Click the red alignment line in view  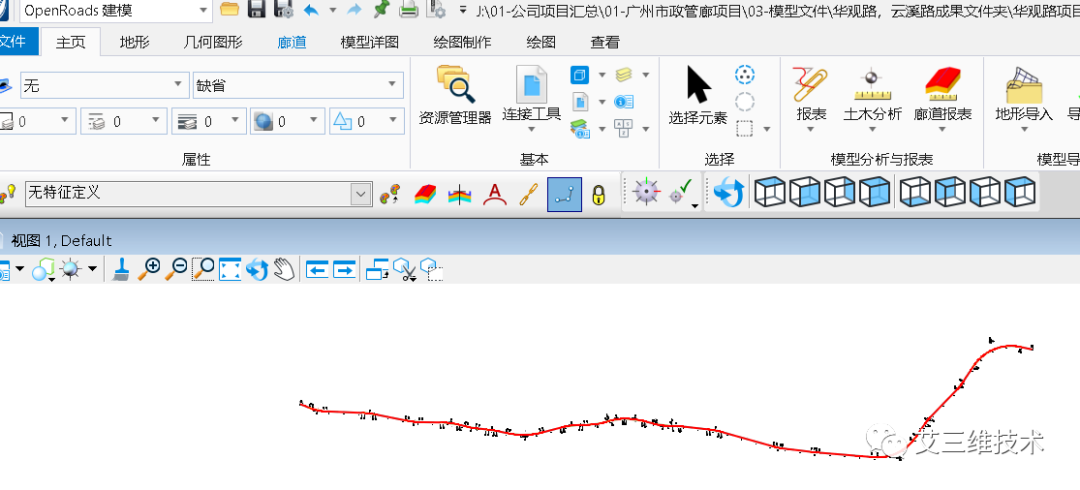(x=560, y=430)
